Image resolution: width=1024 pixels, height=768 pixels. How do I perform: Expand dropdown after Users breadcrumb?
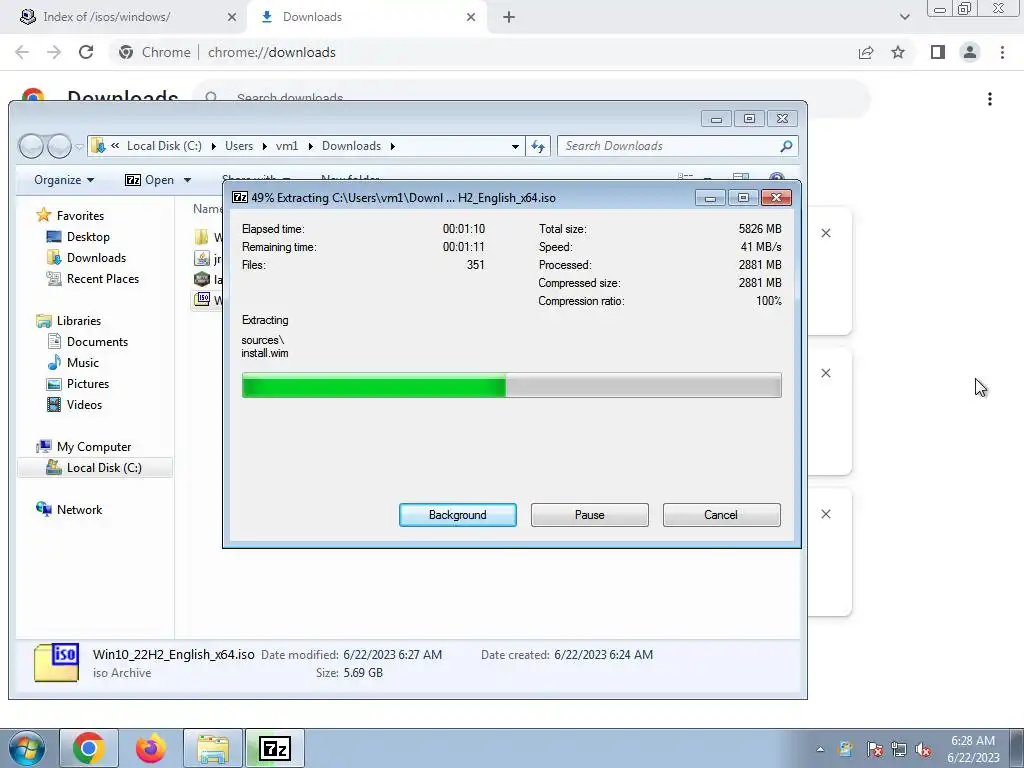pyautogui.click(x=264, y=146)
